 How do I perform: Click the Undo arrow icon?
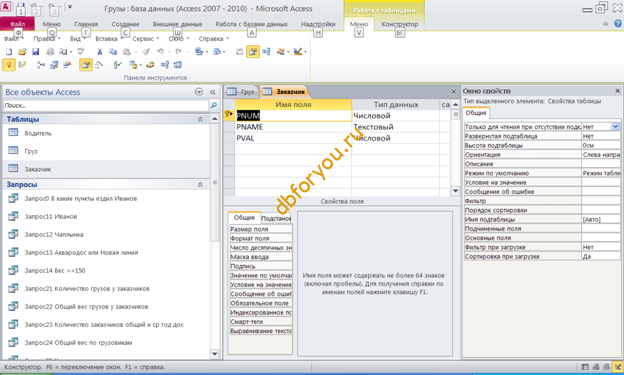160,52
